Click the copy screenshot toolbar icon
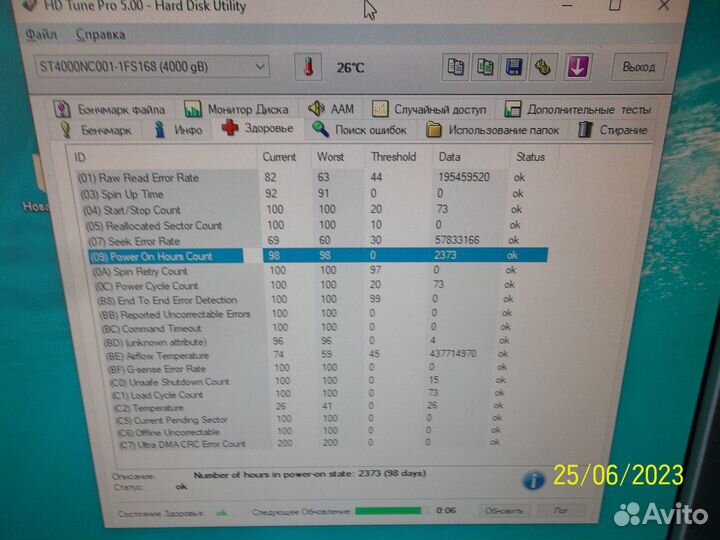Screen dimensions: 720x540 pyautogui.click(x=485, y=68)
